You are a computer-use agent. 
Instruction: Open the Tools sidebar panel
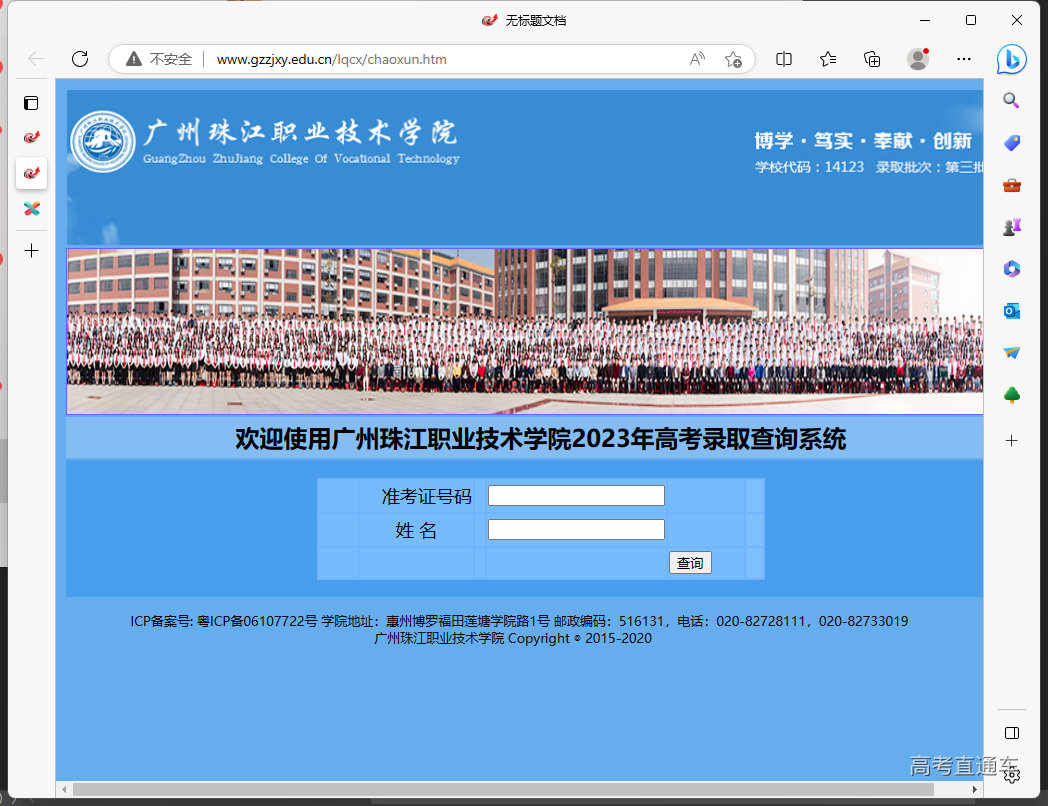tap(1011, 184)
